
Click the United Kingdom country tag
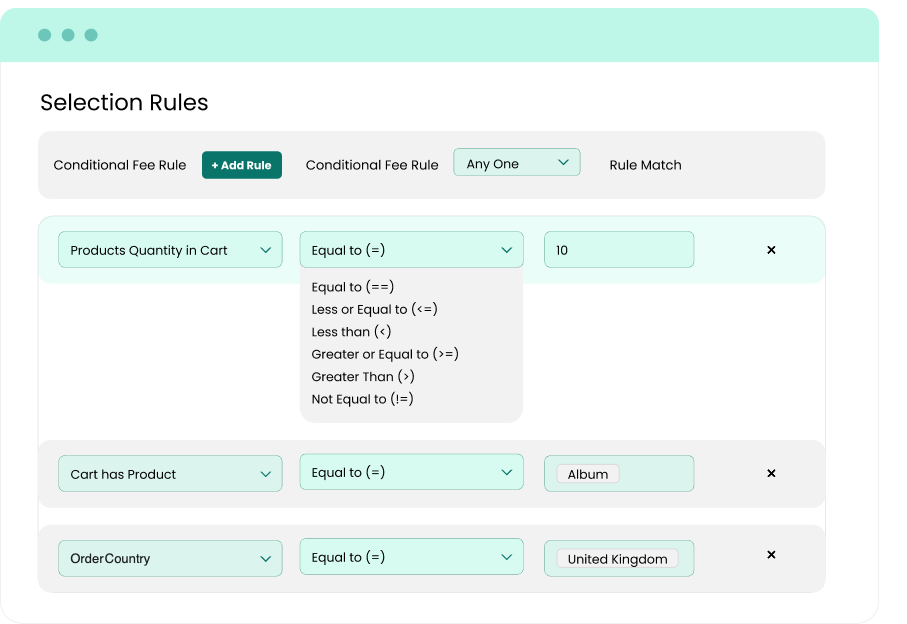point(617,559)
